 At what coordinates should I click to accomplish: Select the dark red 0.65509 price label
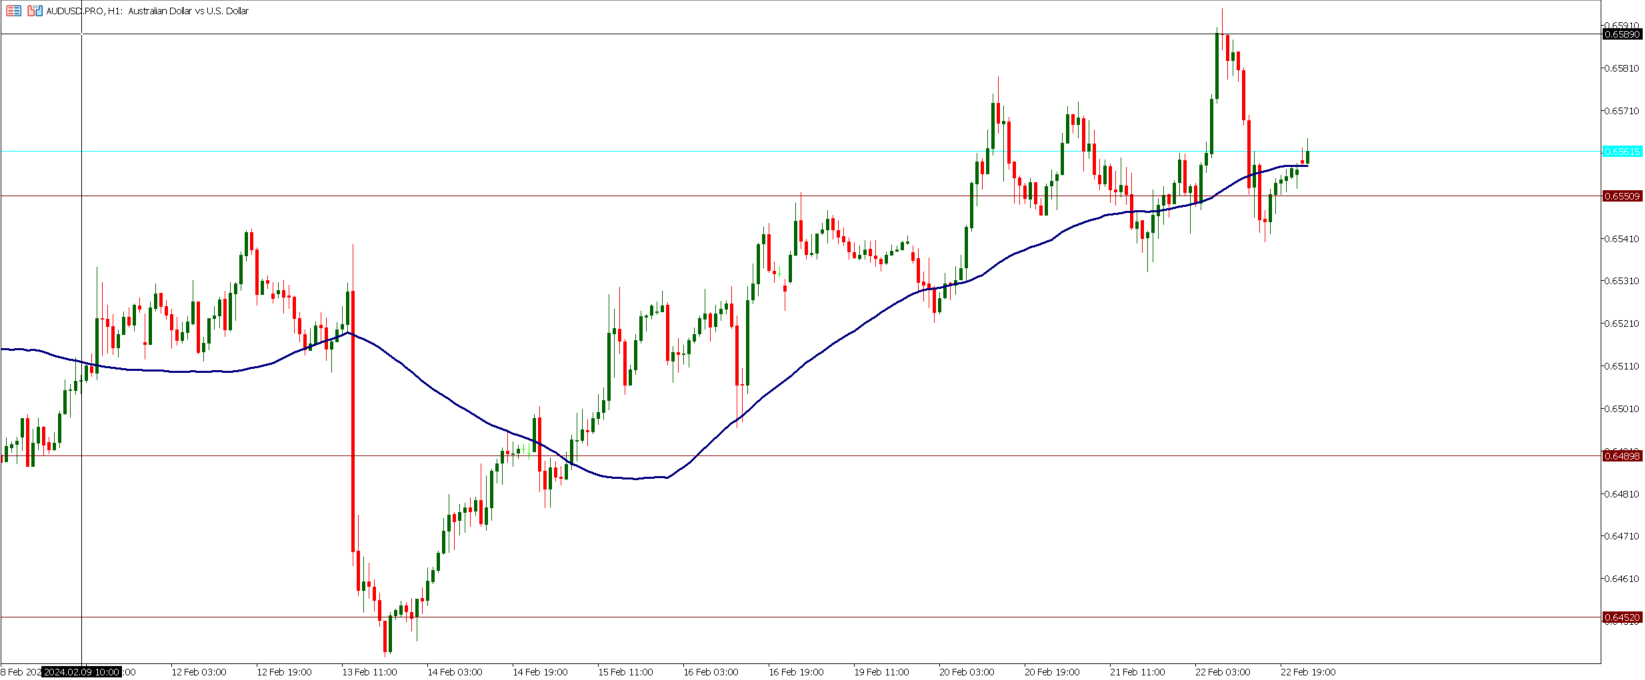click(1622, 197)
